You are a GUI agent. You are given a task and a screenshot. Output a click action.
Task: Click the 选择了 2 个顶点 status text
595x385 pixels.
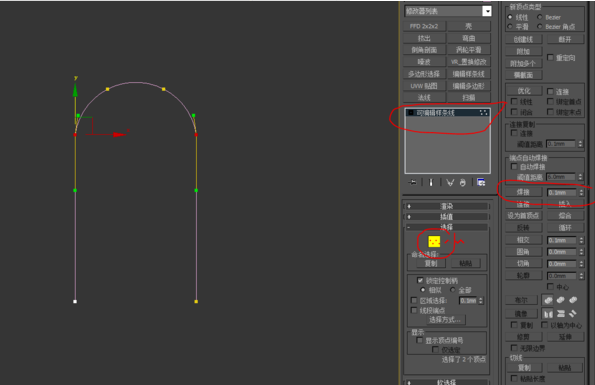point(463,359)
